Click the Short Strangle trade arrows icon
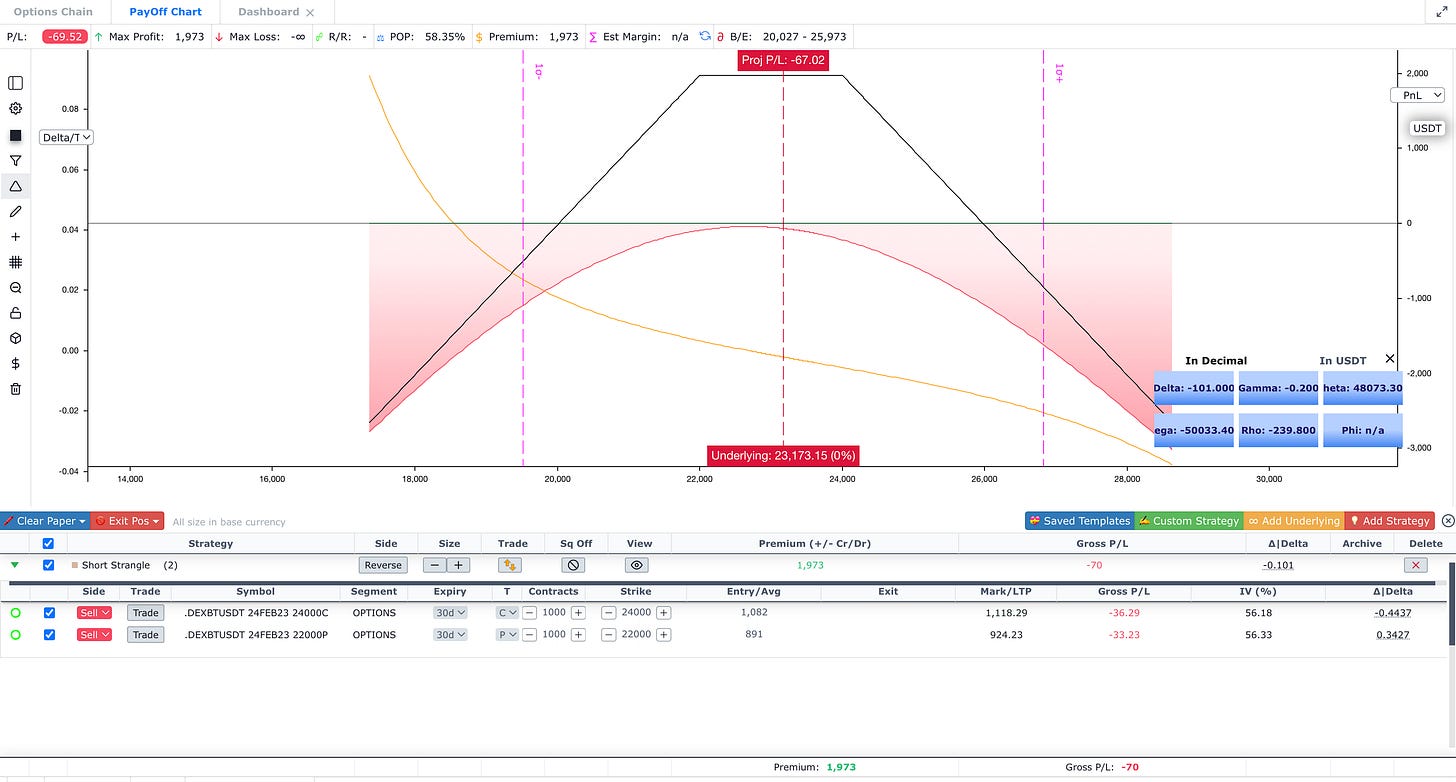This screenshot has height=782, width=1456. (510, 565)
